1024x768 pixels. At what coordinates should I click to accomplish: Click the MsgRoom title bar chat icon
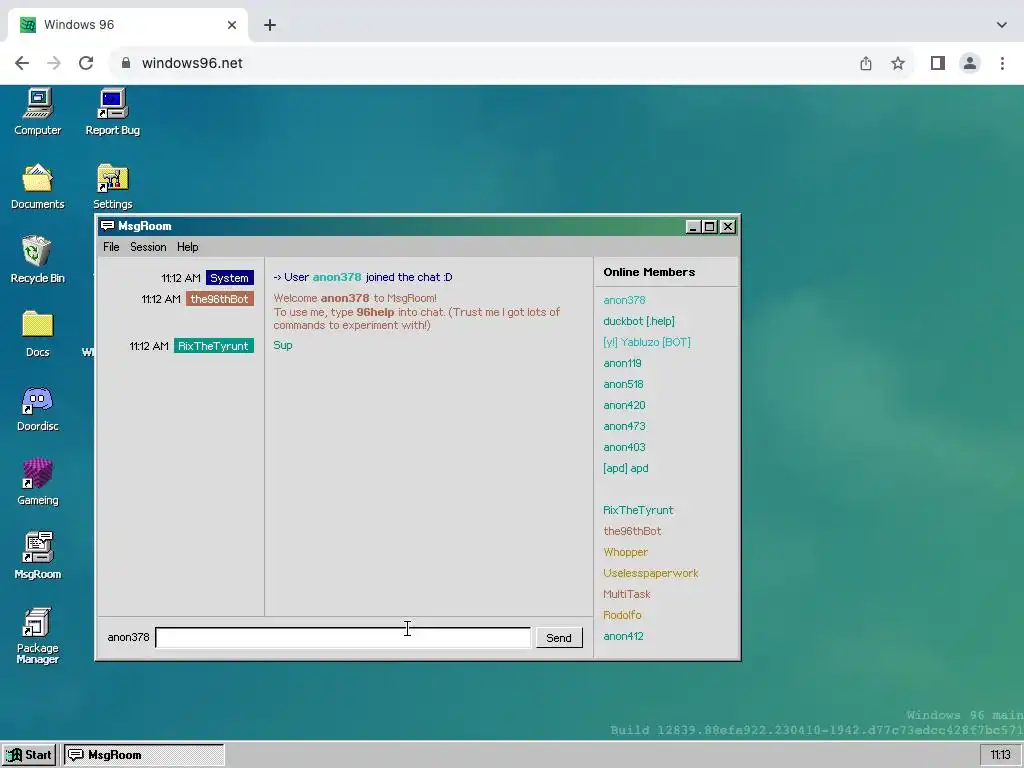(108, 226)
